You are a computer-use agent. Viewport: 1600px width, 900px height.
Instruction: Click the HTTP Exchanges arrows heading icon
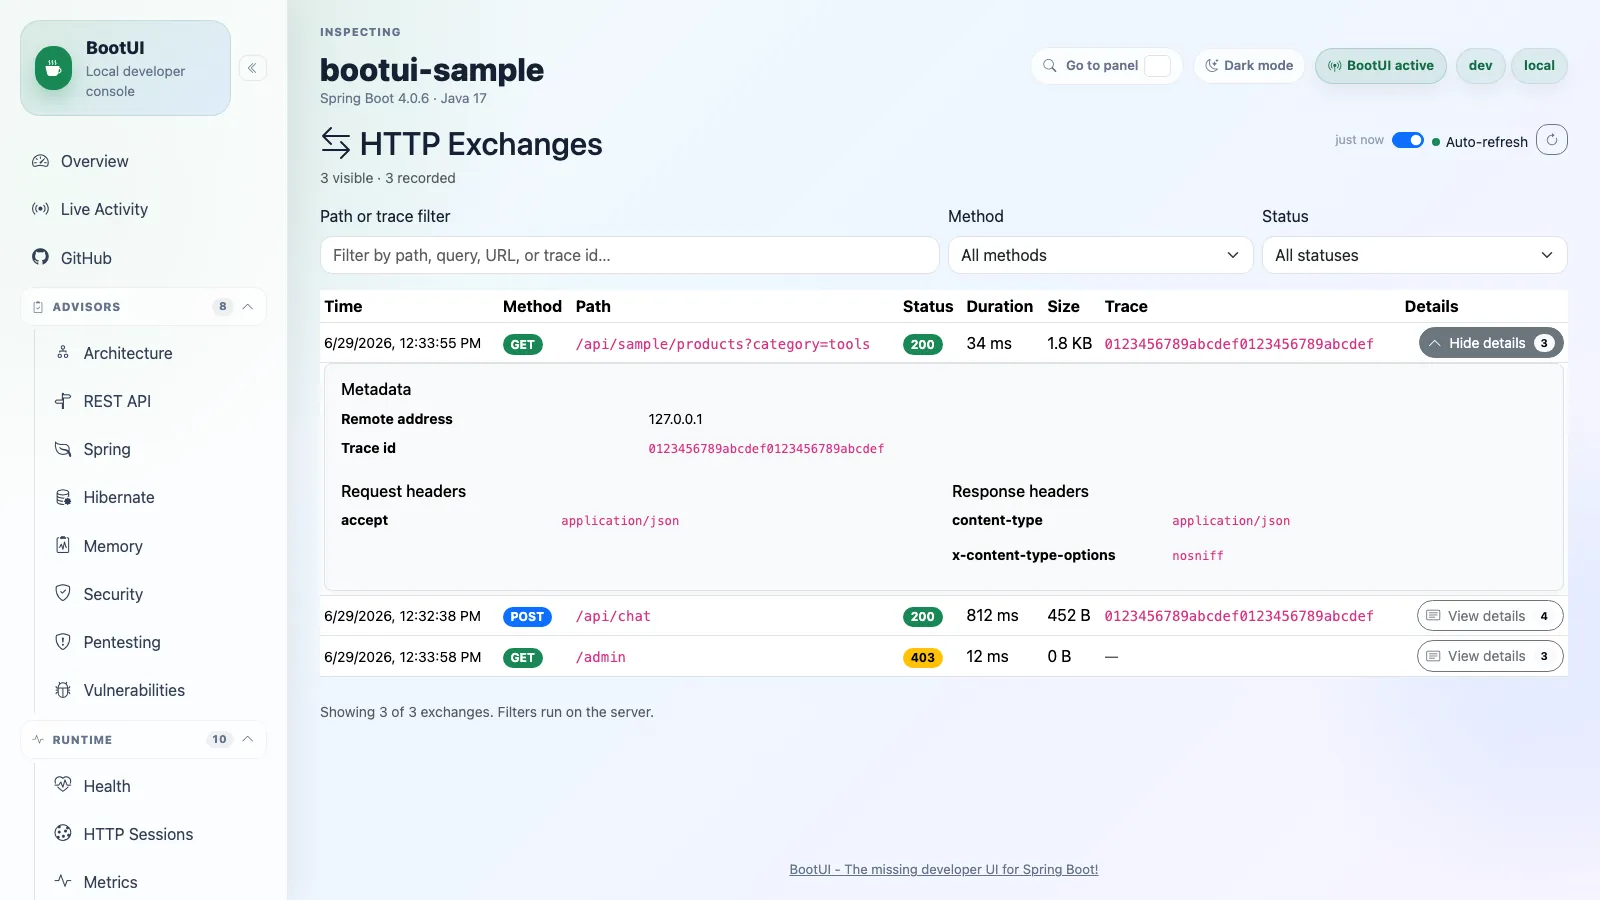[336, 144]
